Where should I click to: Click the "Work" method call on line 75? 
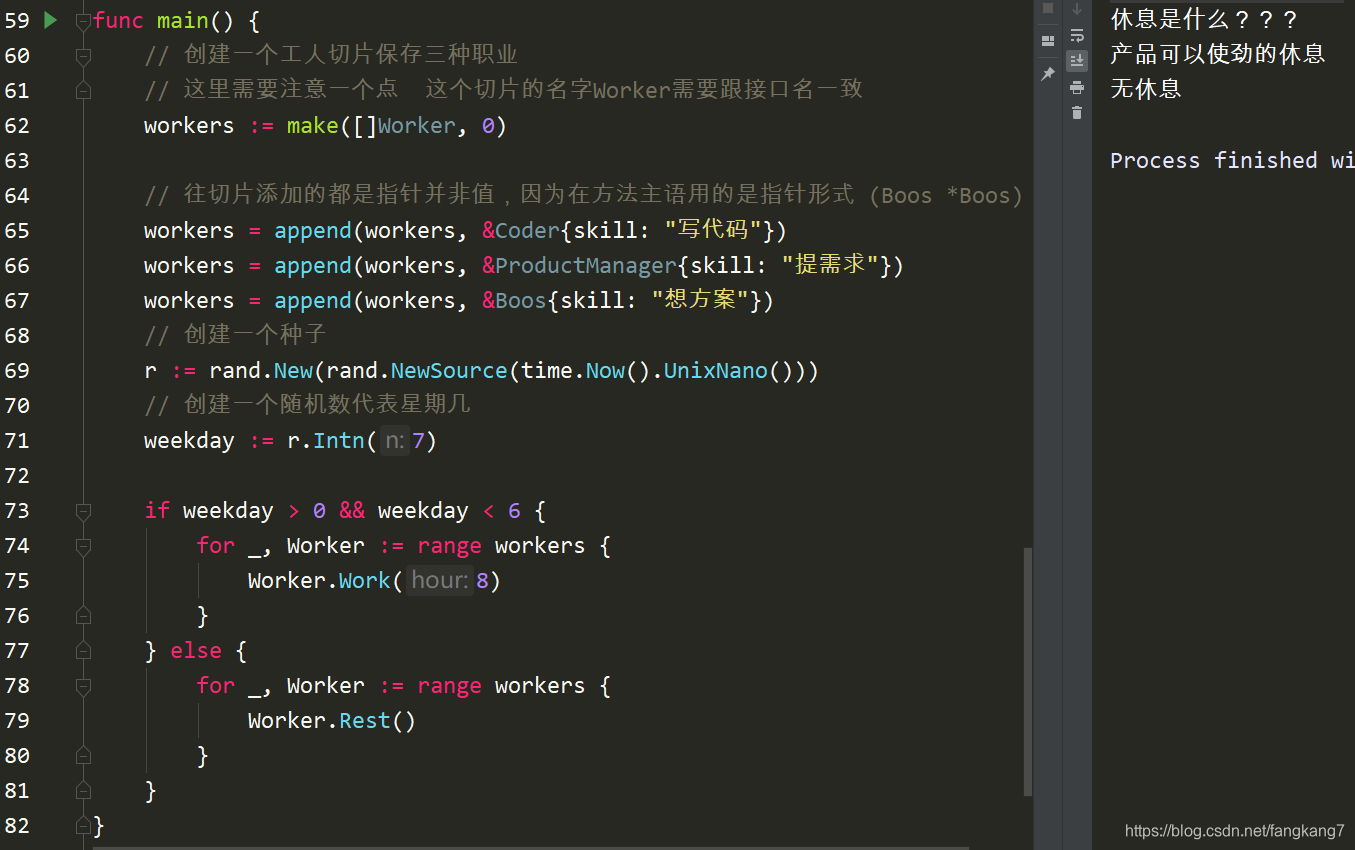[x=365, y=581]
